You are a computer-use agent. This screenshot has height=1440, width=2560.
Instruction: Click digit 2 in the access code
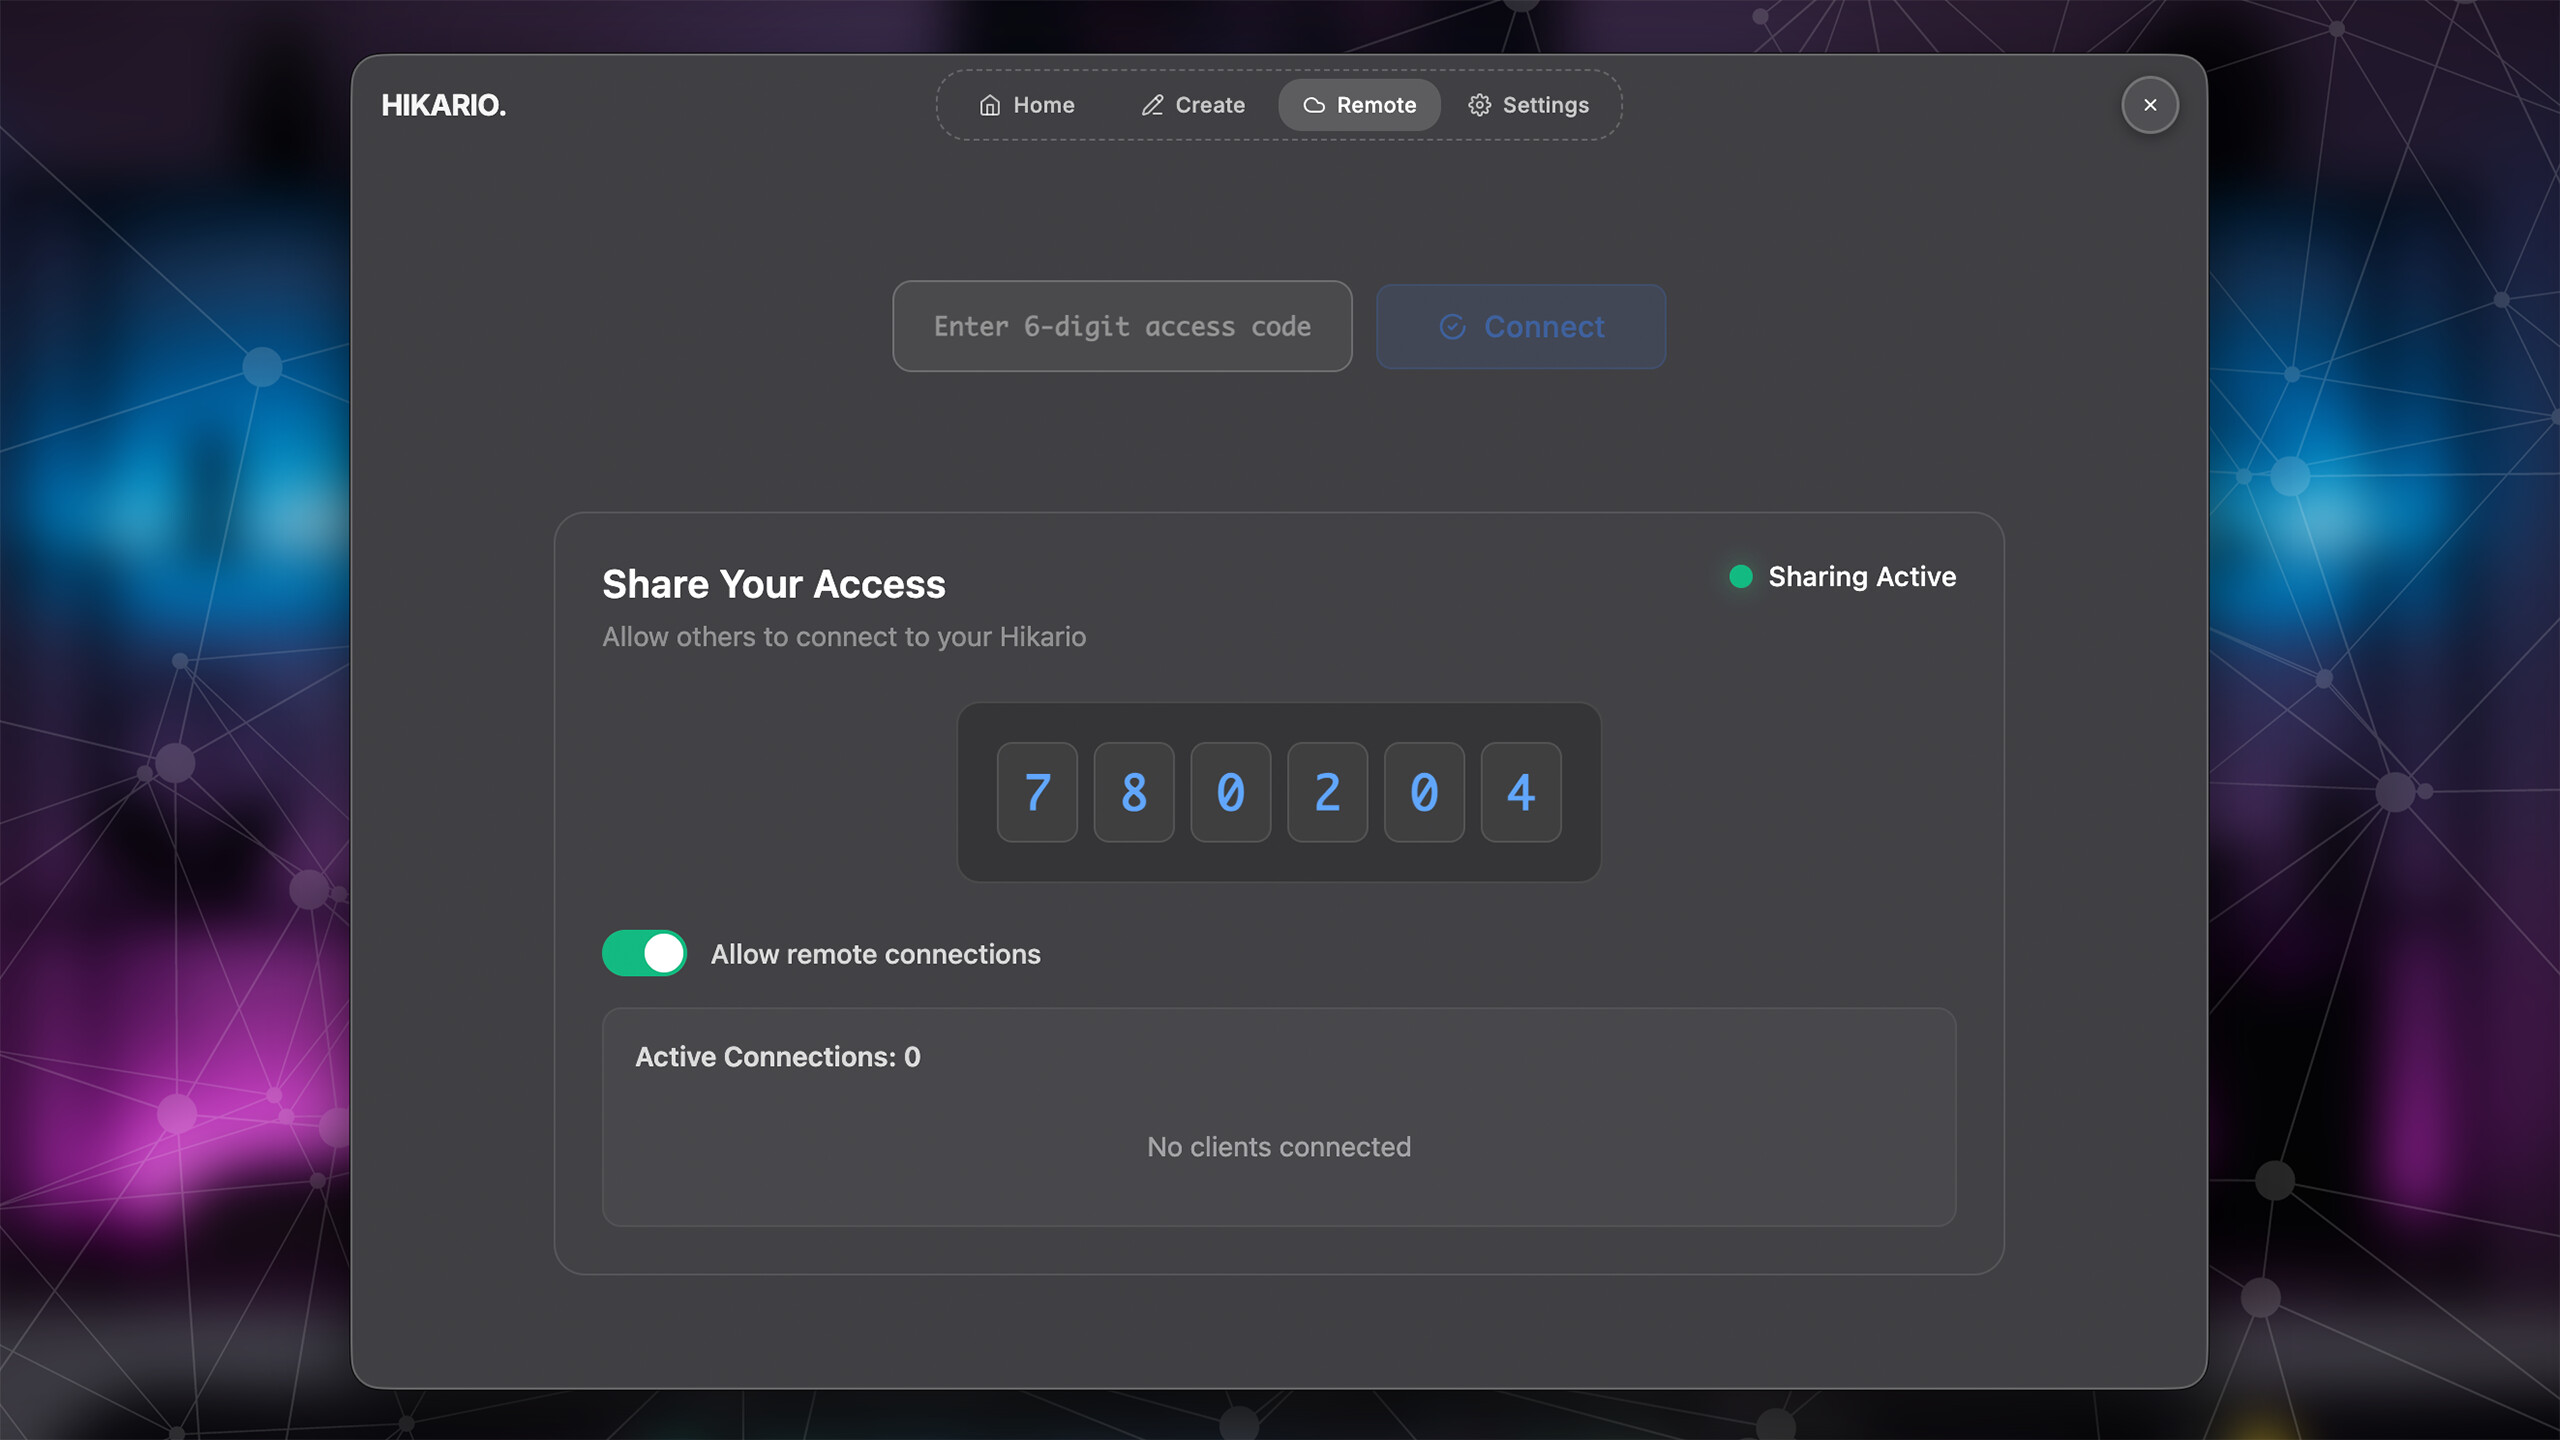click(1327, 793)
